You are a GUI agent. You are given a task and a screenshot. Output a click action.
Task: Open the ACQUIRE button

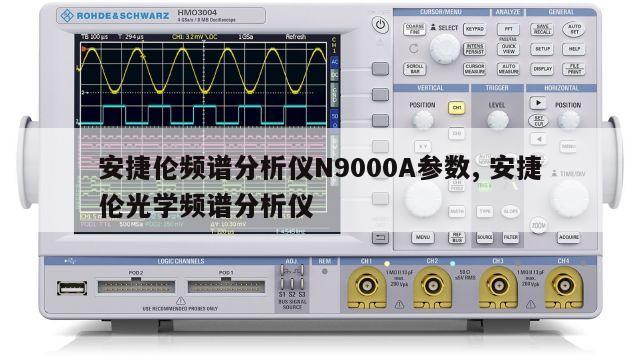pos(569,237)
